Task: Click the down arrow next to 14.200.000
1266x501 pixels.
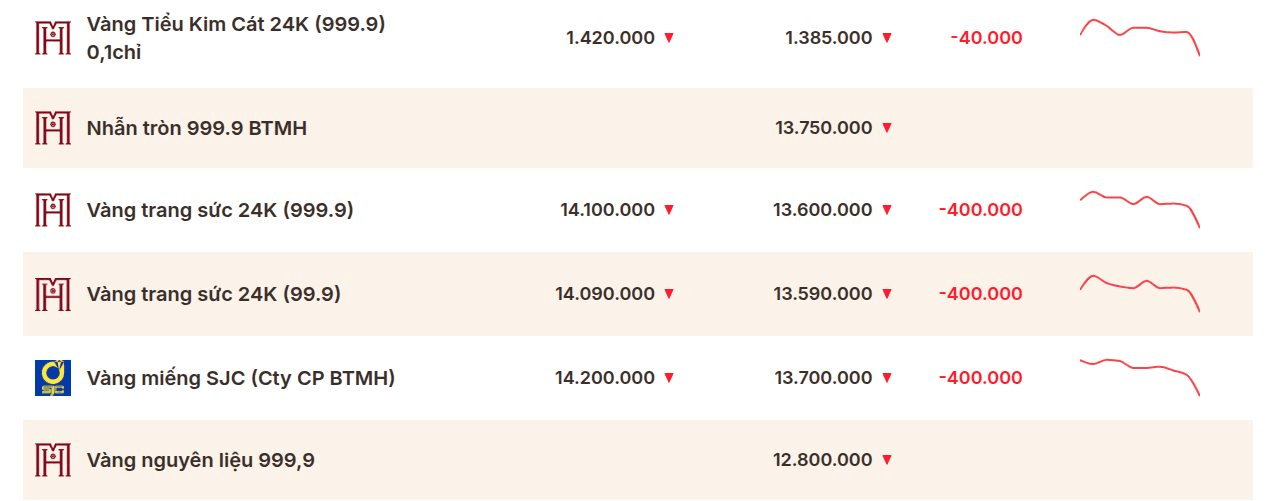Action: pos(669,378)
